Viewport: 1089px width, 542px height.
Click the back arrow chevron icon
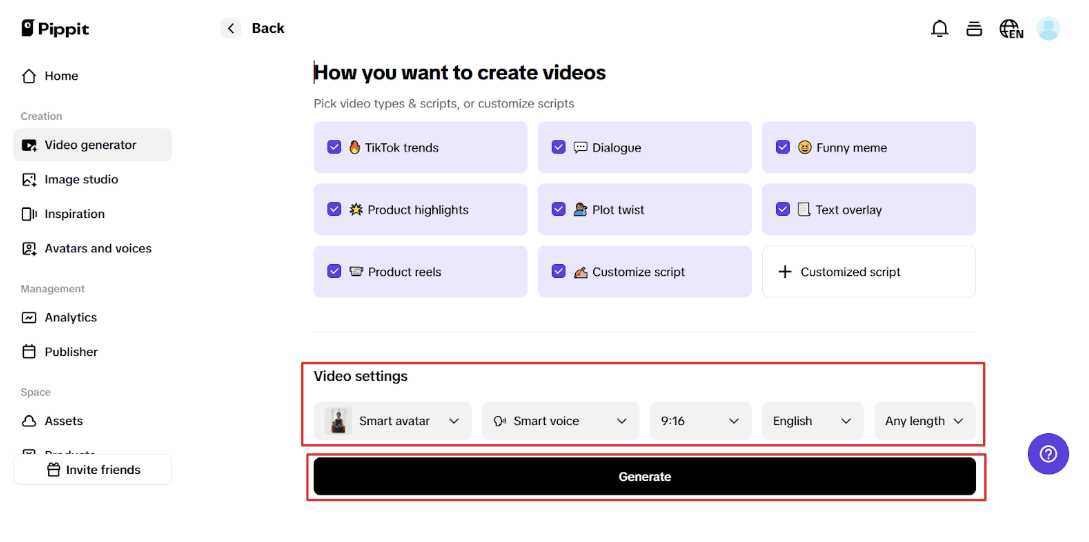[x=232, y=29]
